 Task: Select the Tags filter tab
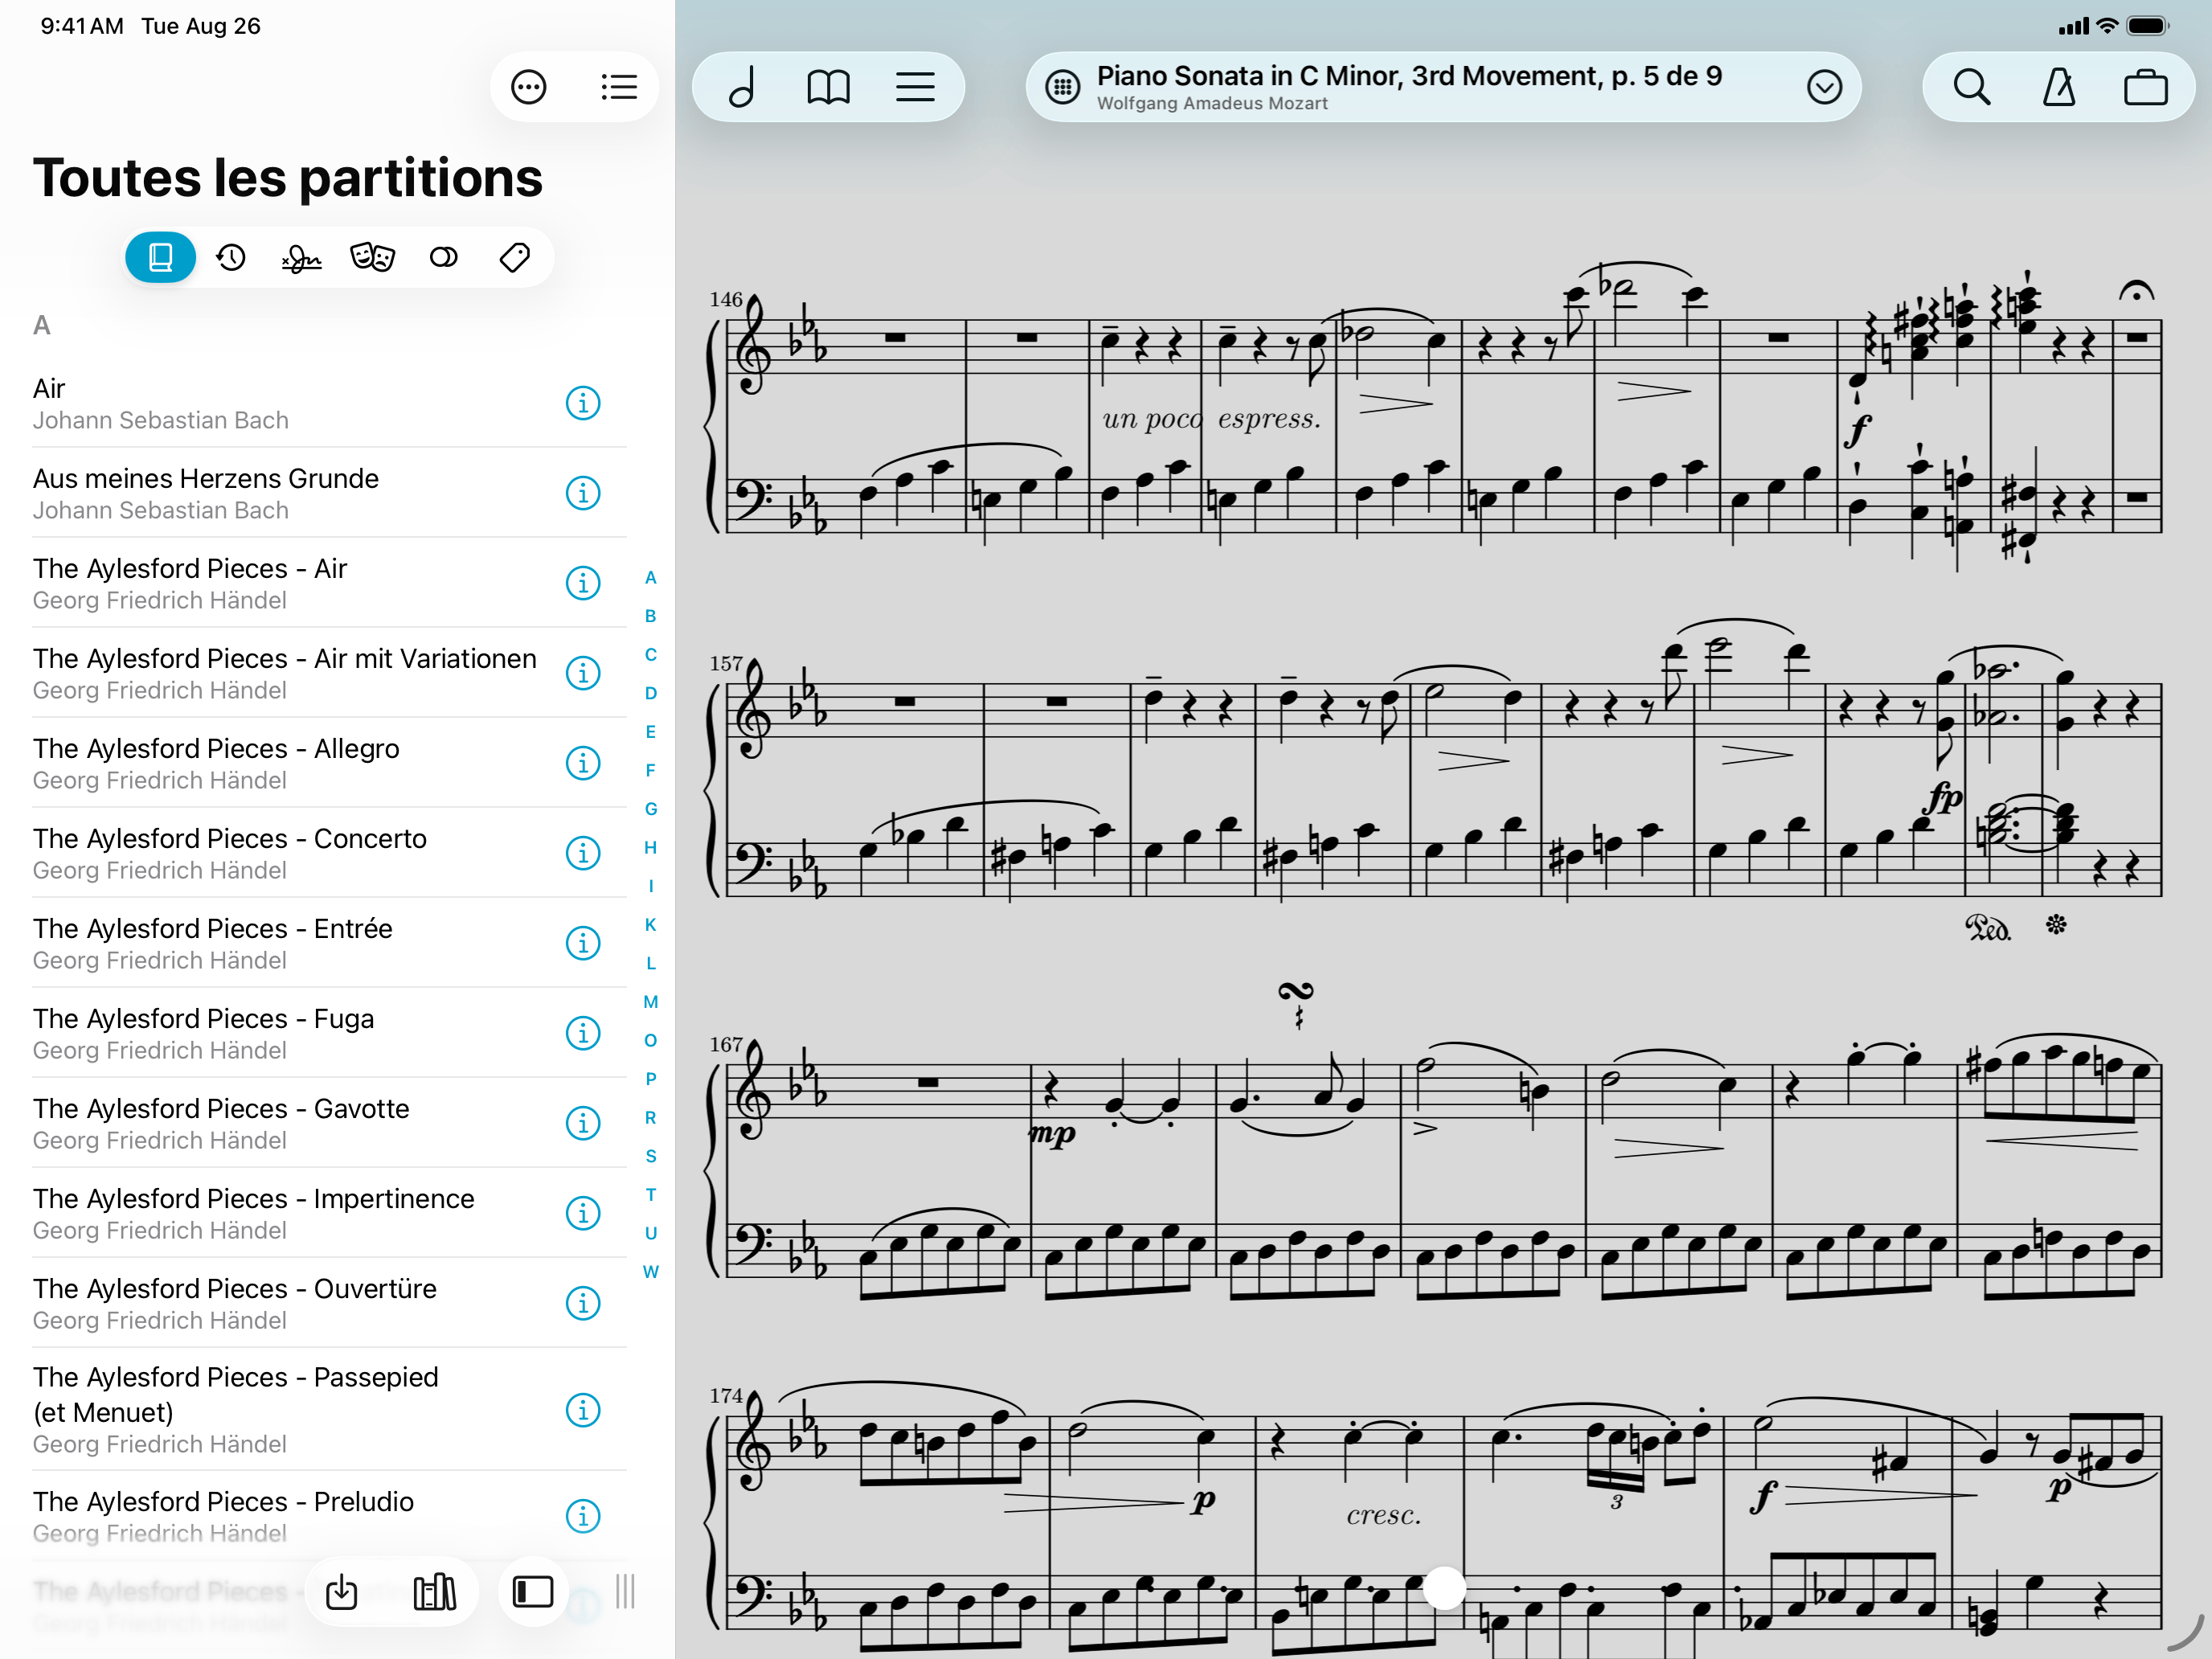point(514,258)
